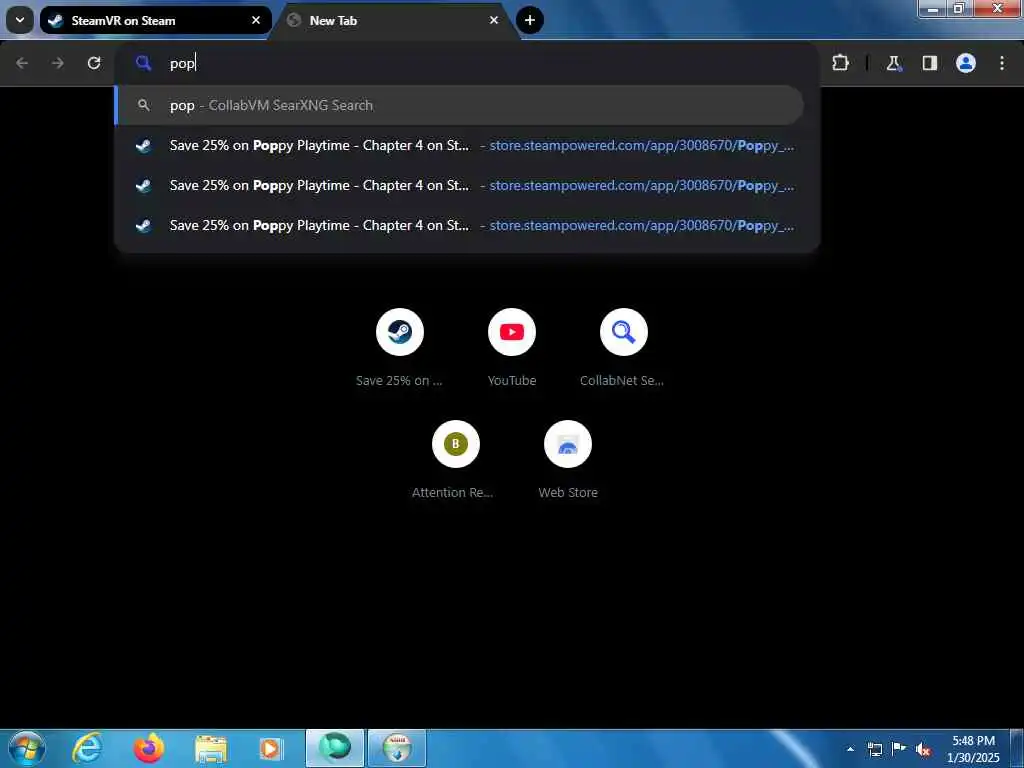Viewport: 1024px width, 768px height.
Task: Minimize the browser window
Action: (932, 8)
